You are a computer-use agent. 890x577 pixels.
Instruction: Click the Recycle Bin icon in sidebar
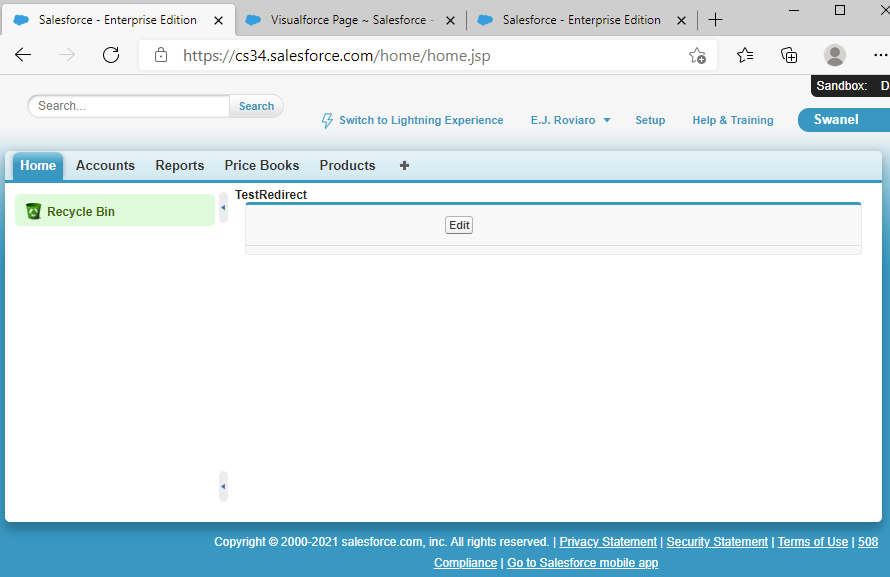33,211
